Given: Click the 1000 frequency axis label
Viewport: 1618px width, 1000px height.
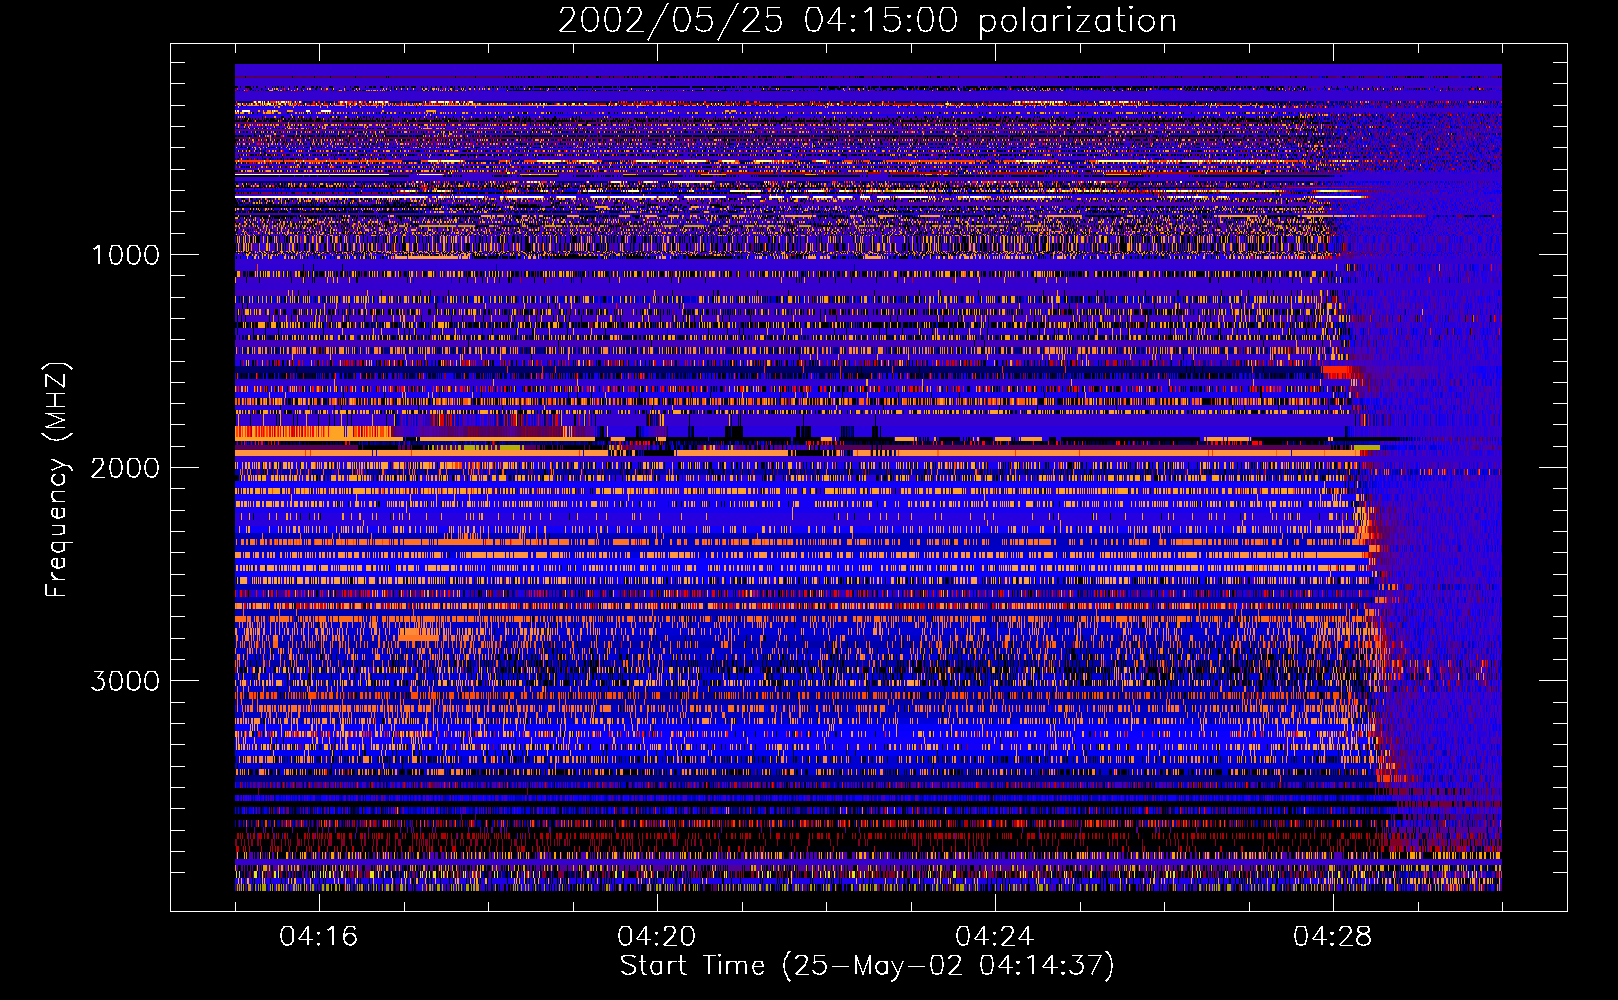Looking at the screenshot, I should [x=126, y=255].
